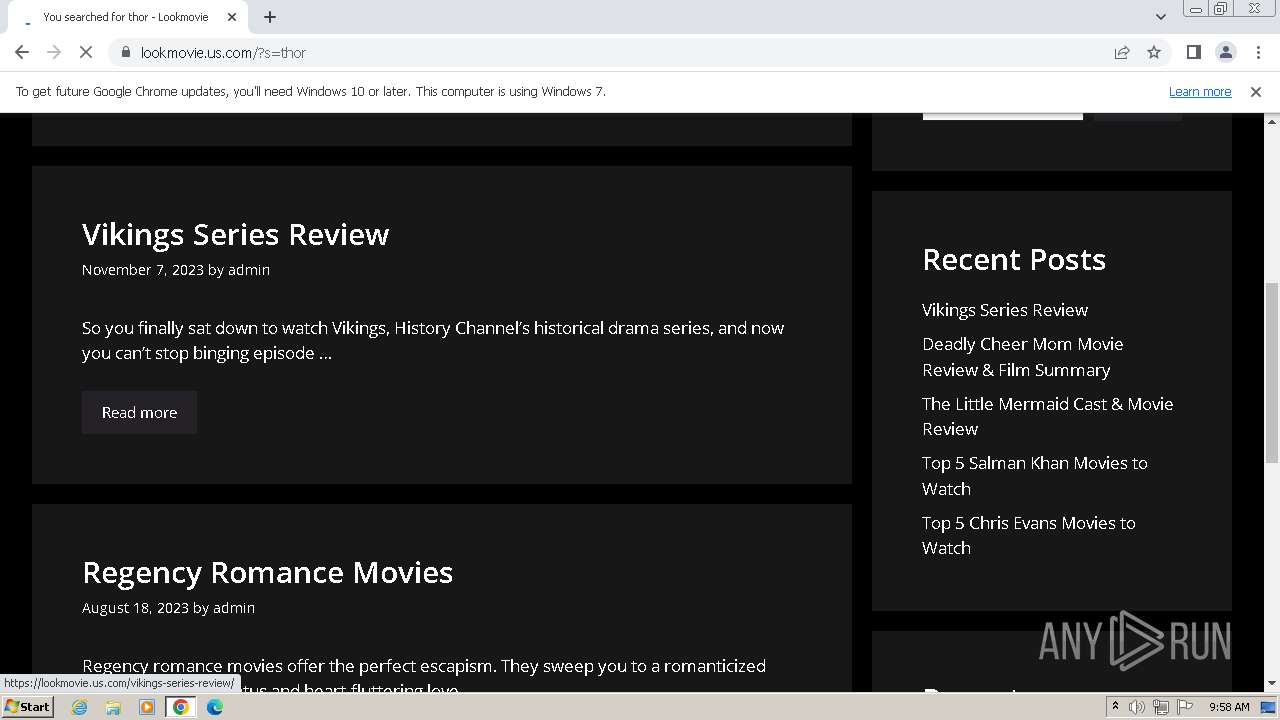Image resolution: width=1280 pixels, height=720 pixels.
Task: Open Microsoft Edge from taskbar
Action: click(x=215, y=707)
